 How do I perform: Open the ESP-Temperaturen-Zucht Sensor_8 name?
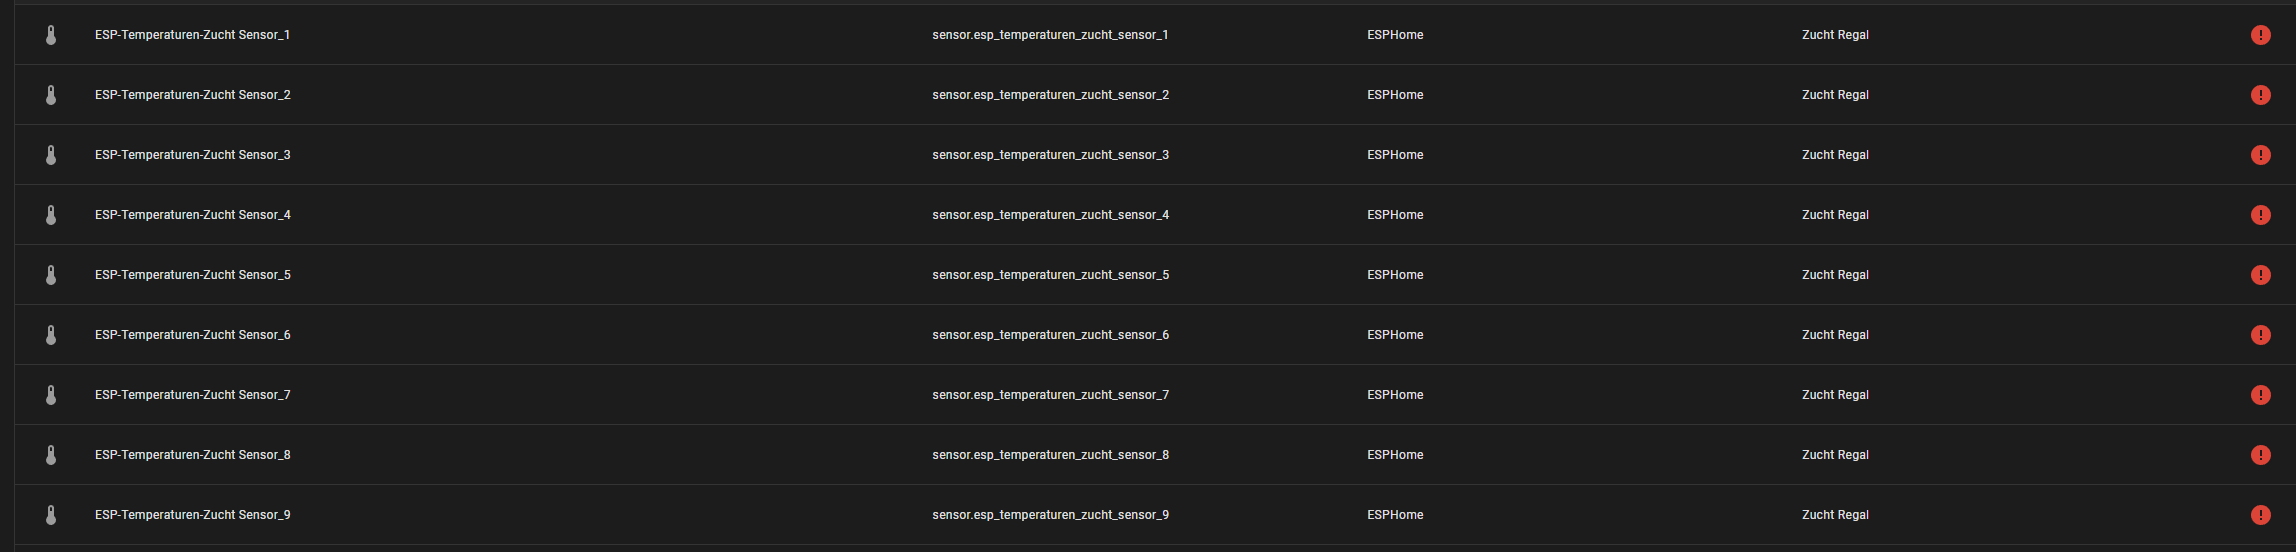click(192, 455)
